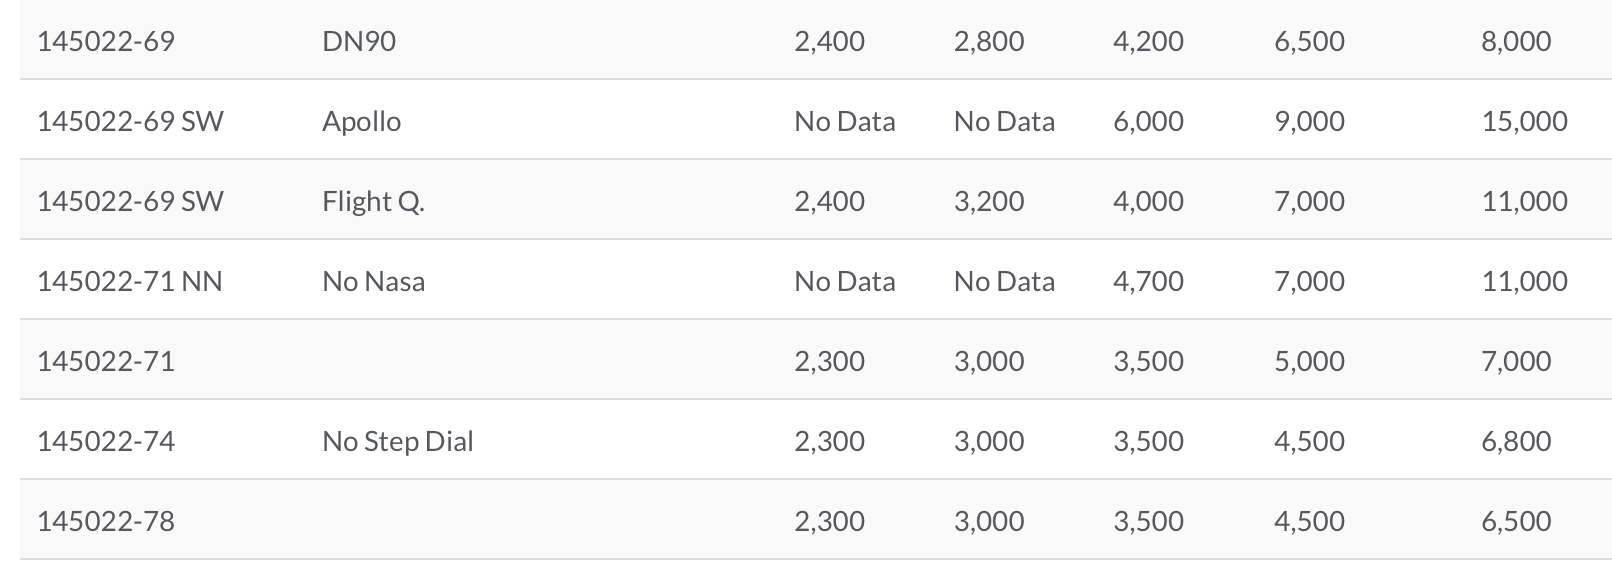Click the 6,800 value in No Step Dial row
The image size is (1612, 562).
tap(1516, 441)
